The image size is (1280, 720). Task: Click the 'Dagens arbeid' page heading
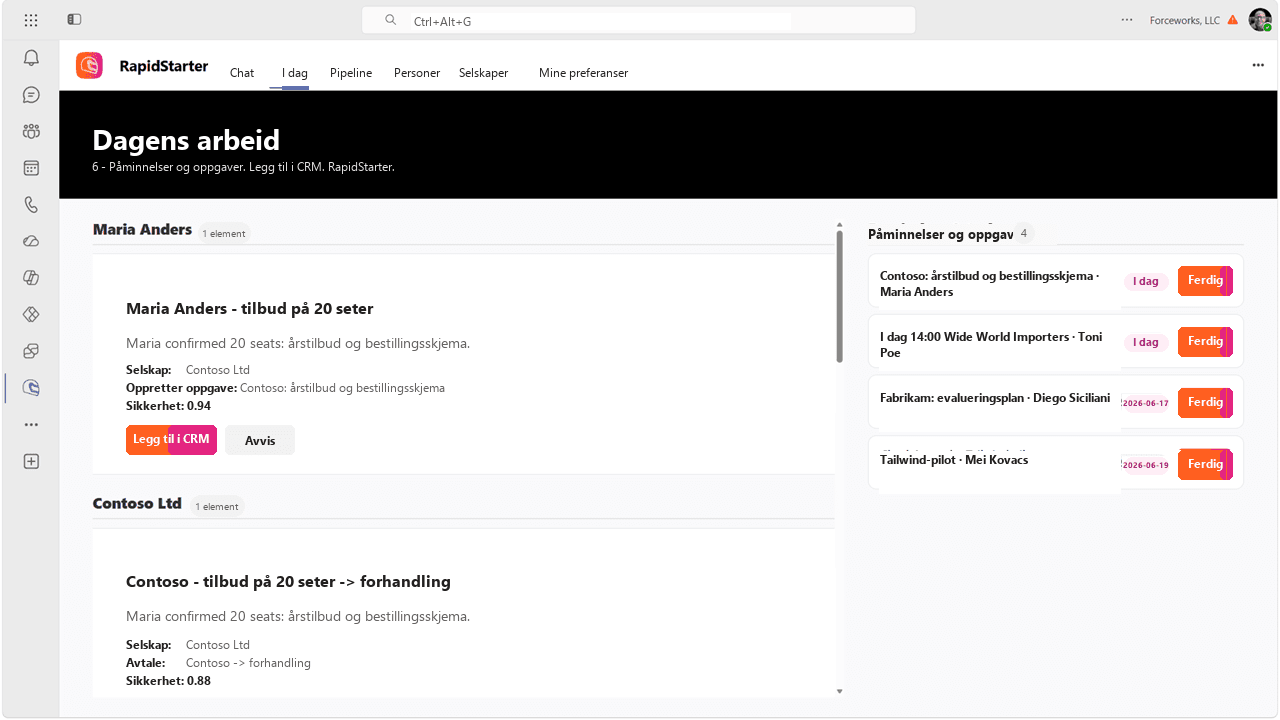pyautogui.click(x=186, y=140)
